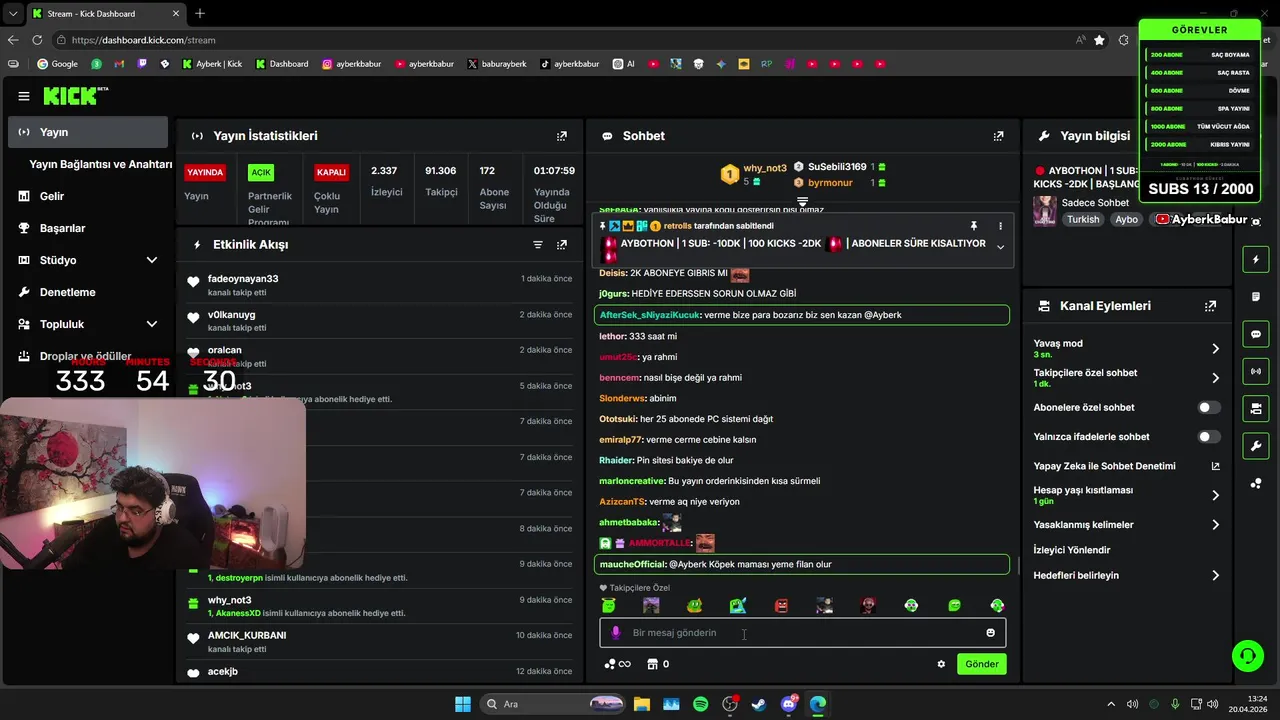1280x720 pixels.
Task: Send message with the Gönder button
Action: [x=981, y=664]
